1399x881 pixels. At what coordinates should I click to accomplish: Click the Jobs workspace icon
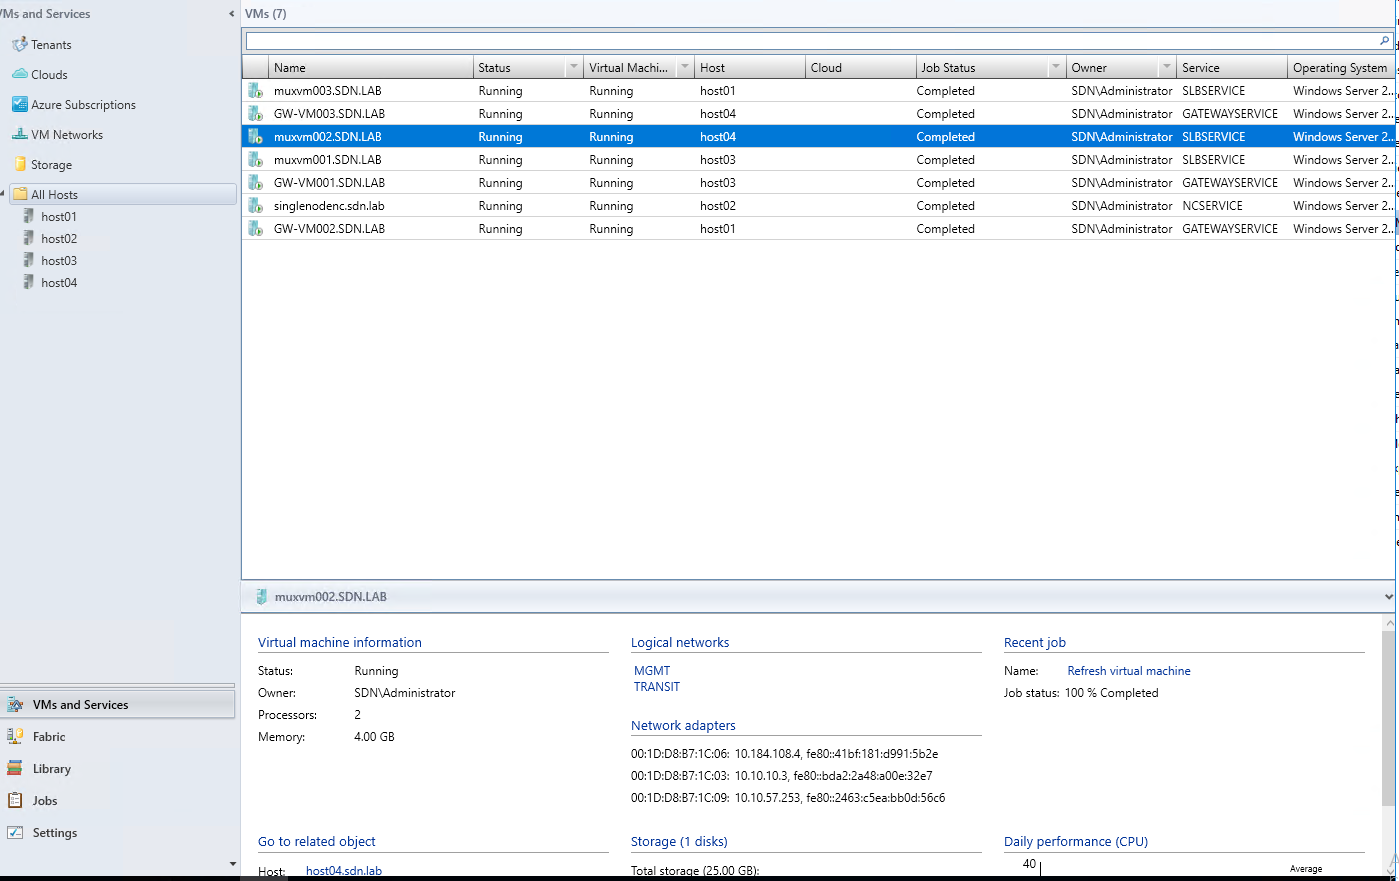point(15,800)
